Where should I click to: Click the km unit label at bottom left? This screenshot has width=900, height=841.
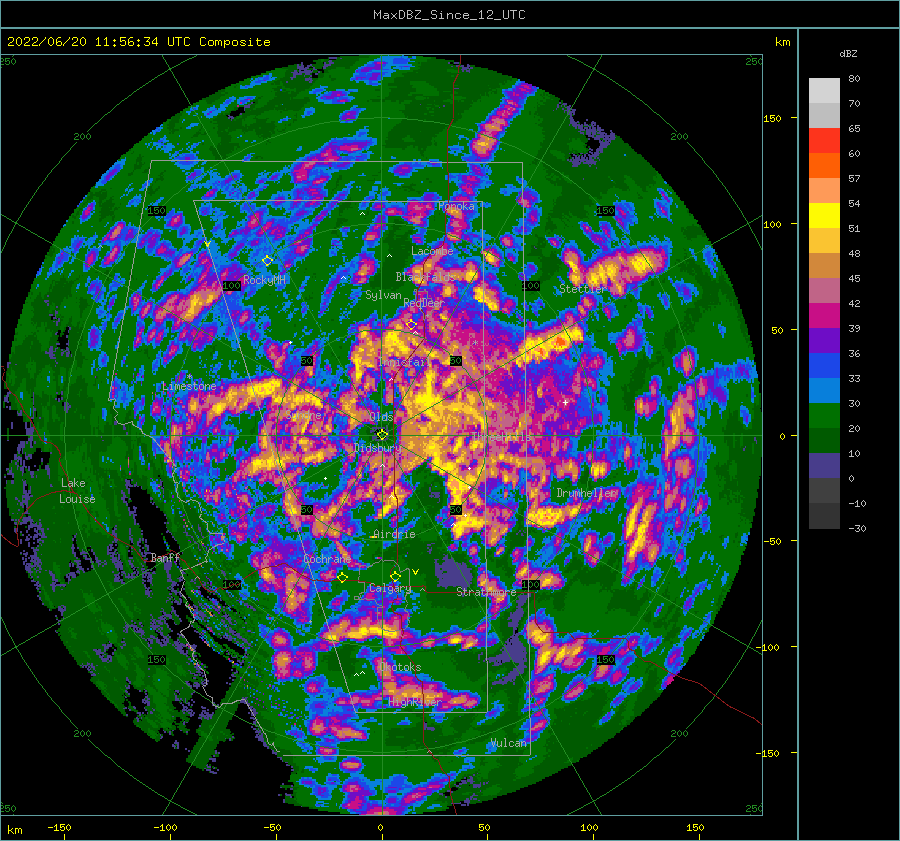[14, 830]
